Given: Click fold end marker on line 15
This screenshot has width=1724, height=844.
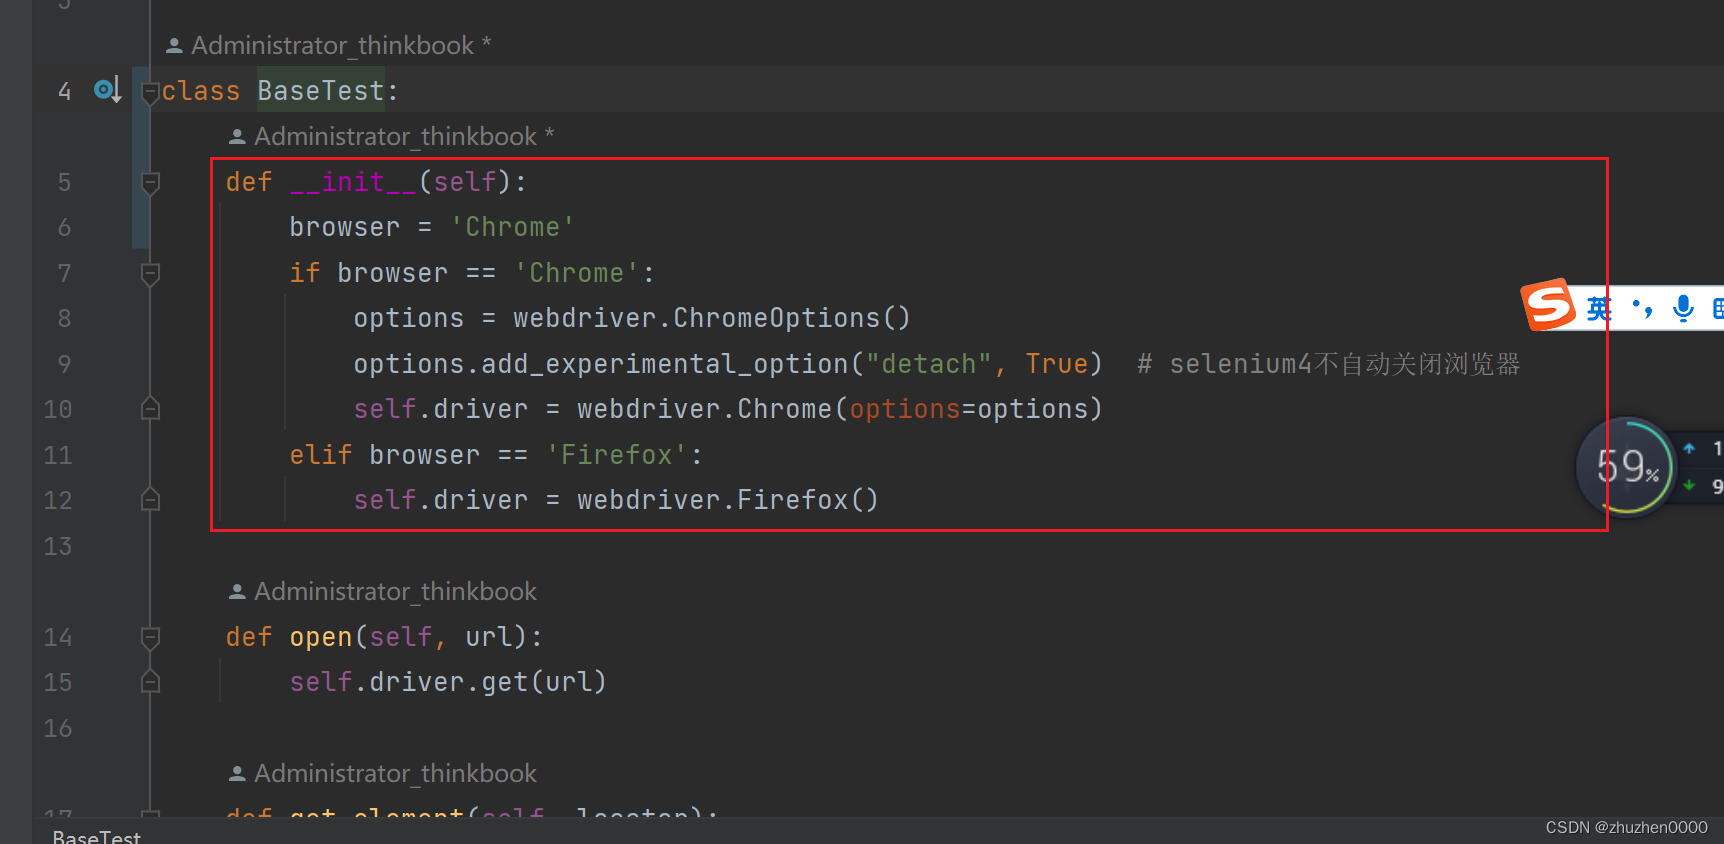Looking at the screenshot, I should pos(150,681).
